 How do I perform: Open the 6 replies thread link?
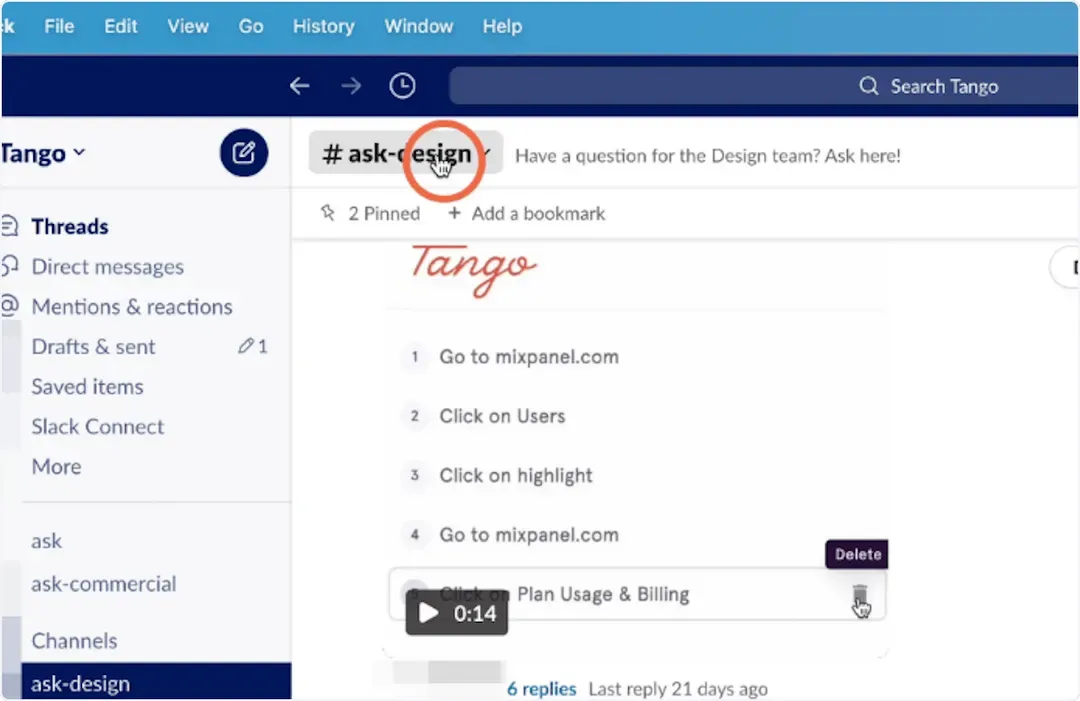point(542,689)
